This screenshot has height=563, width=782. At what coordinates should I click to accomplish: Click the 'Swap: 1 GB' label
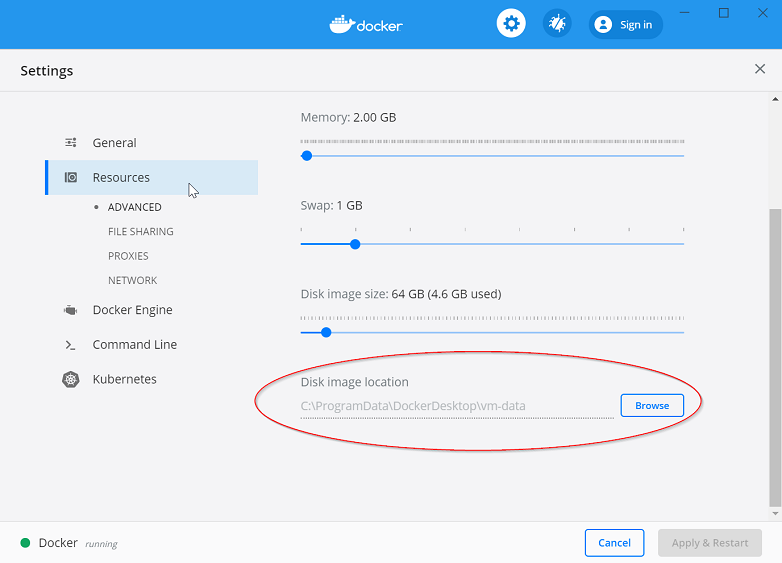pyautogui.click(x=331, y=205)
